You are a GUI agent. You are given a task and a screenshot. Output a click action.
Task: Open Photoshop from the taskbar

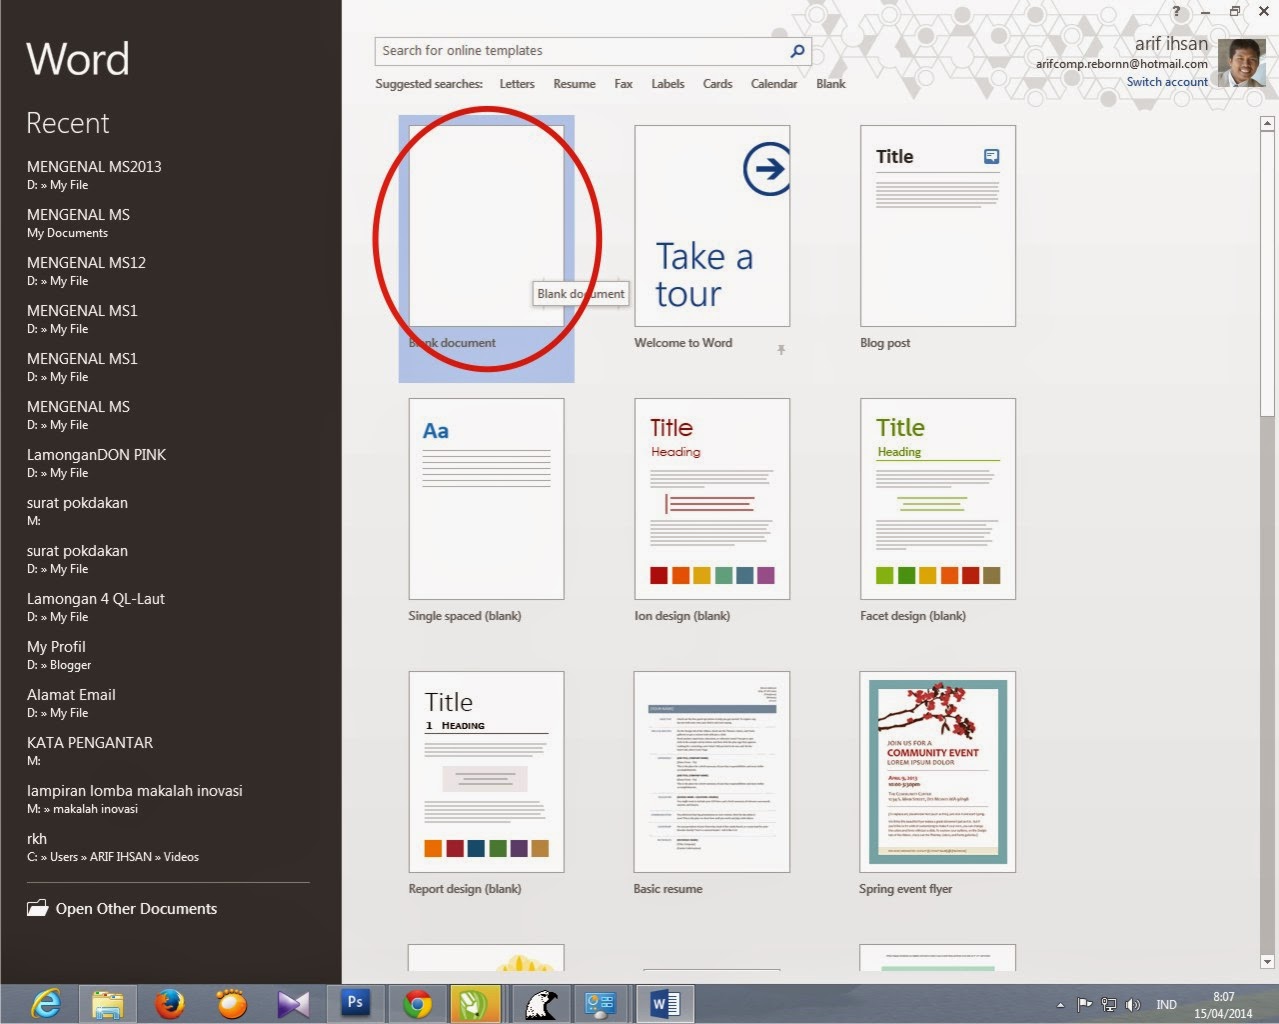tap(355, 1002)
